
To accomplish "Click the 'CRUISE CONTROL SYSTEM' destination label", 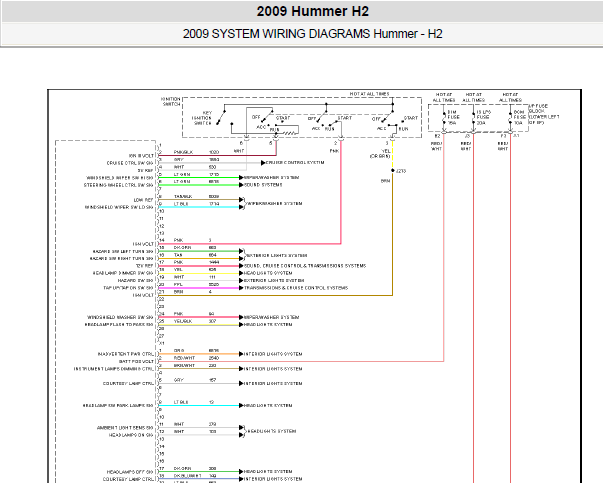I will tap(295, 163).
